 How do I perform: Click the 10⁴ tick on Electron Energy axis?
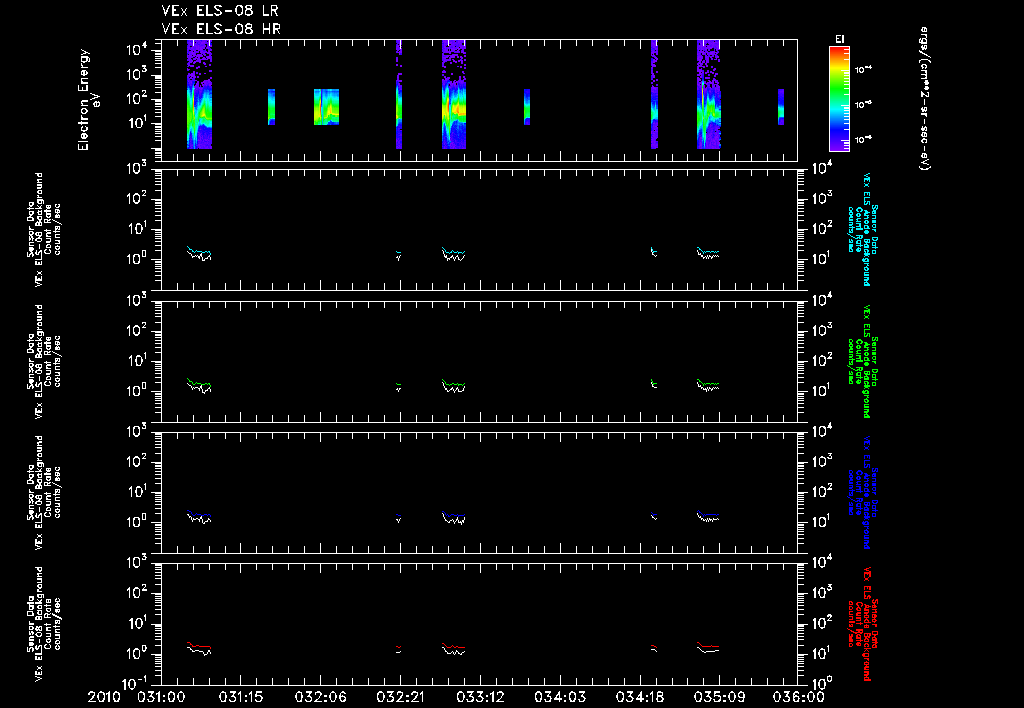tap(136, 50)
